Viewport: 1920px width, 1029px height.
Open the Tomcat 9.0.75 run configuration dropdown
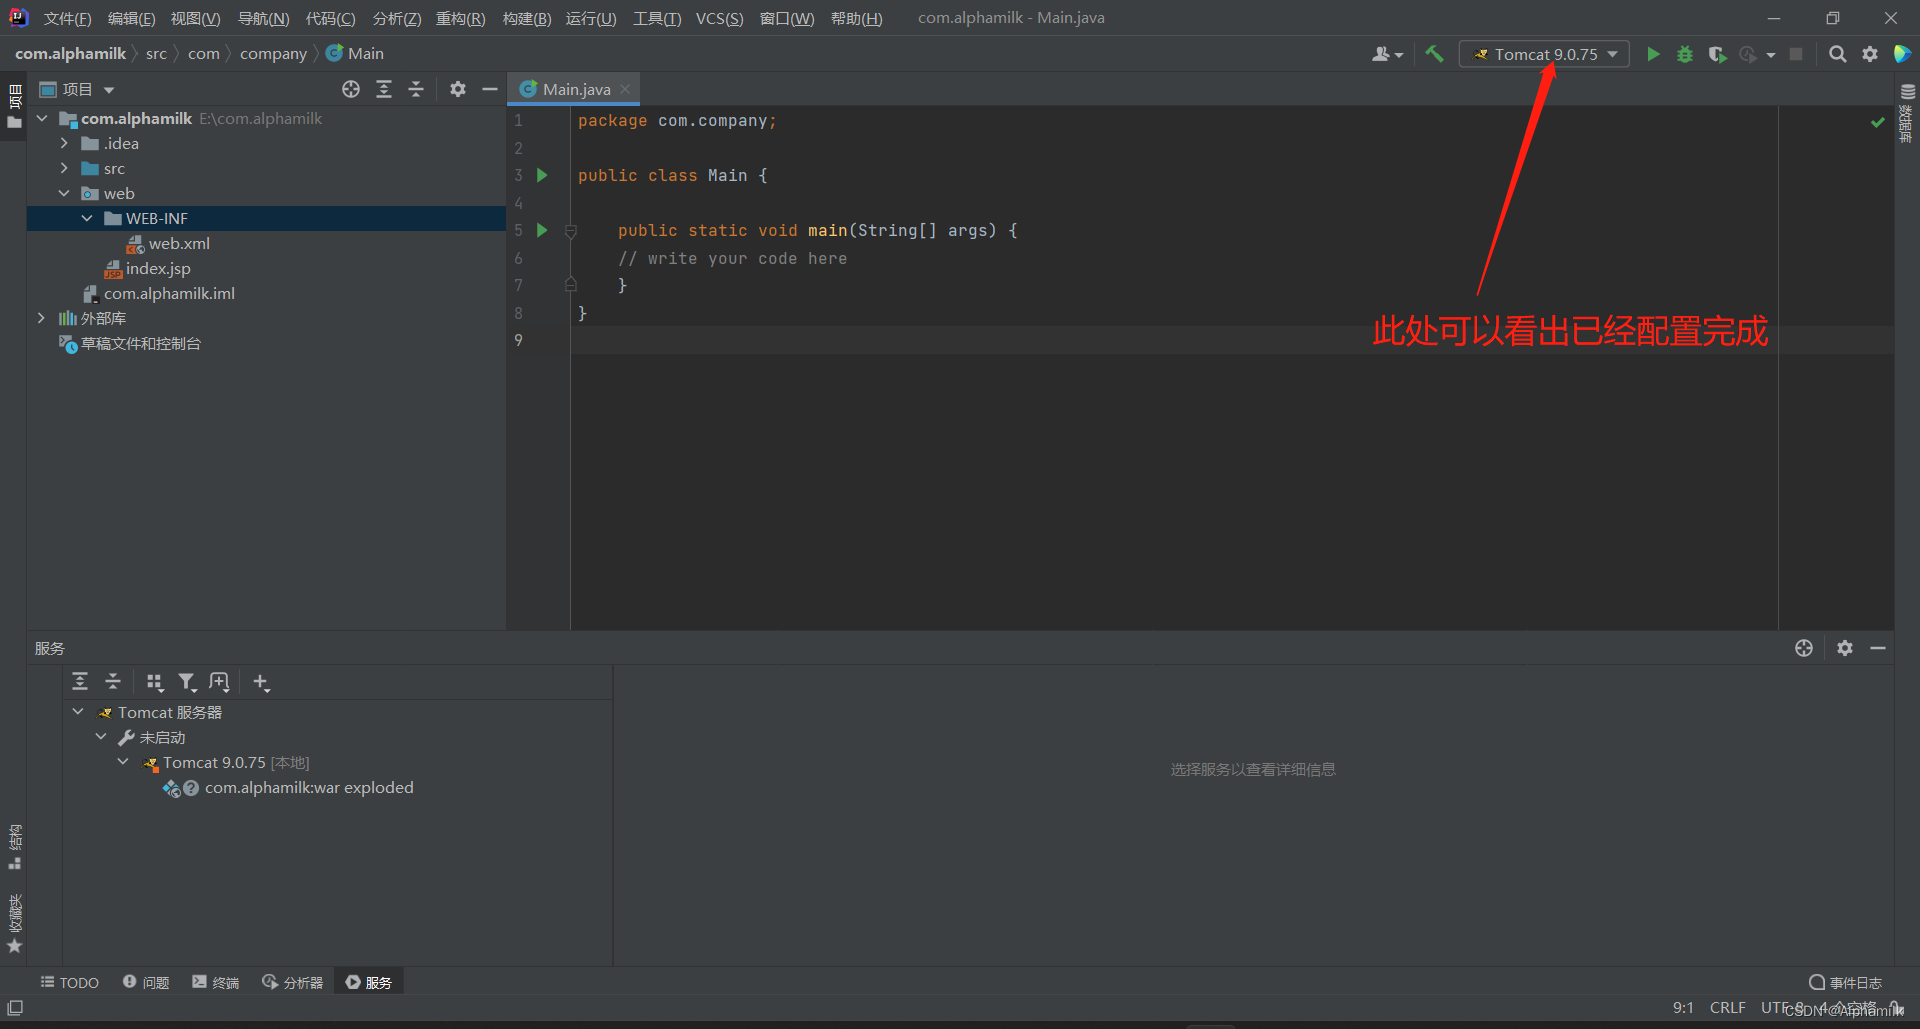click(x=1545, y=54)
